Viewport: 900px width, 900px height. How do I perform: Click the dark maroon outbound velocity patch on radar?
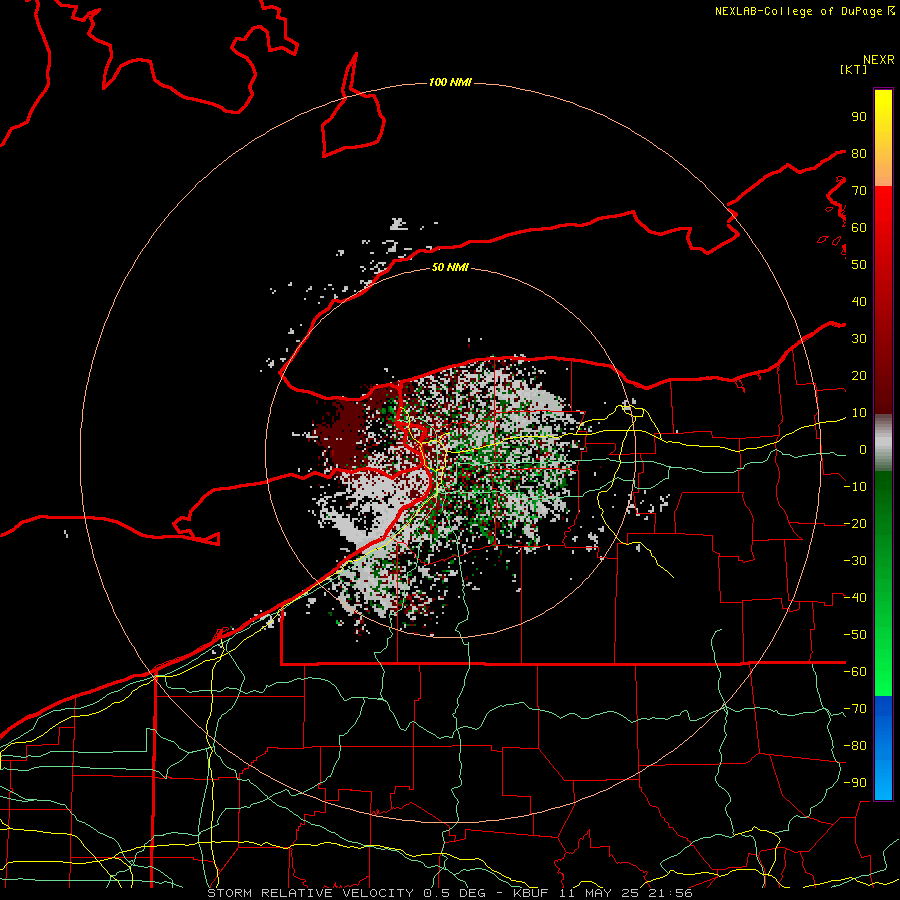[x=344, y=433]
